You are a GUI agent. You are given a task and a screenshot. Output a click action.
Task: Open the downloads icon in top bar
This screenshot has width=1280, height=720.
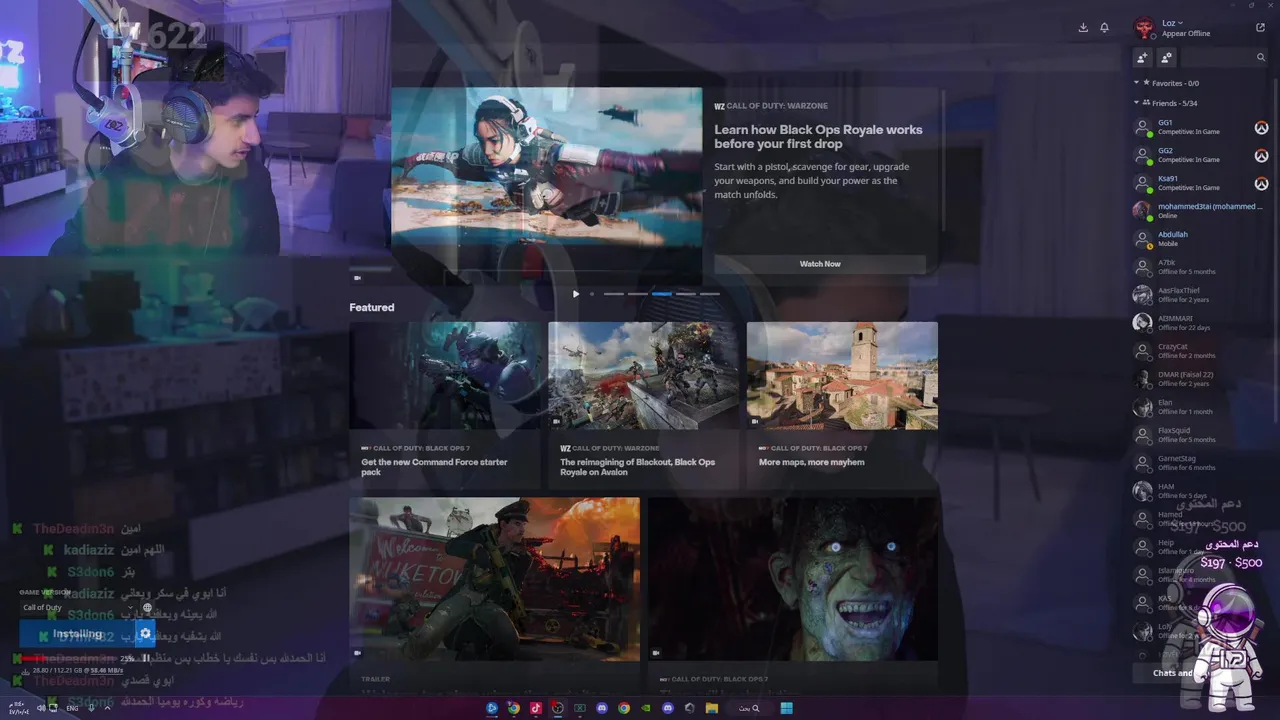point(1083,28)
